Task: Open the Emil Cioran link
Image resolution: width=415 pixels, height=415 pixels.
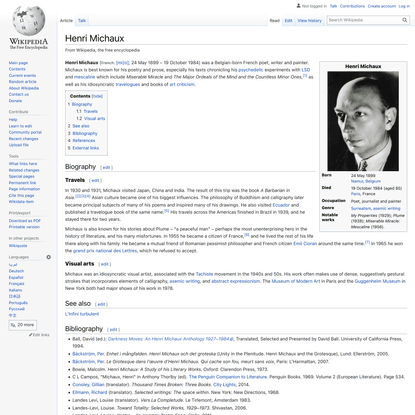Action: tap(305, 243)
